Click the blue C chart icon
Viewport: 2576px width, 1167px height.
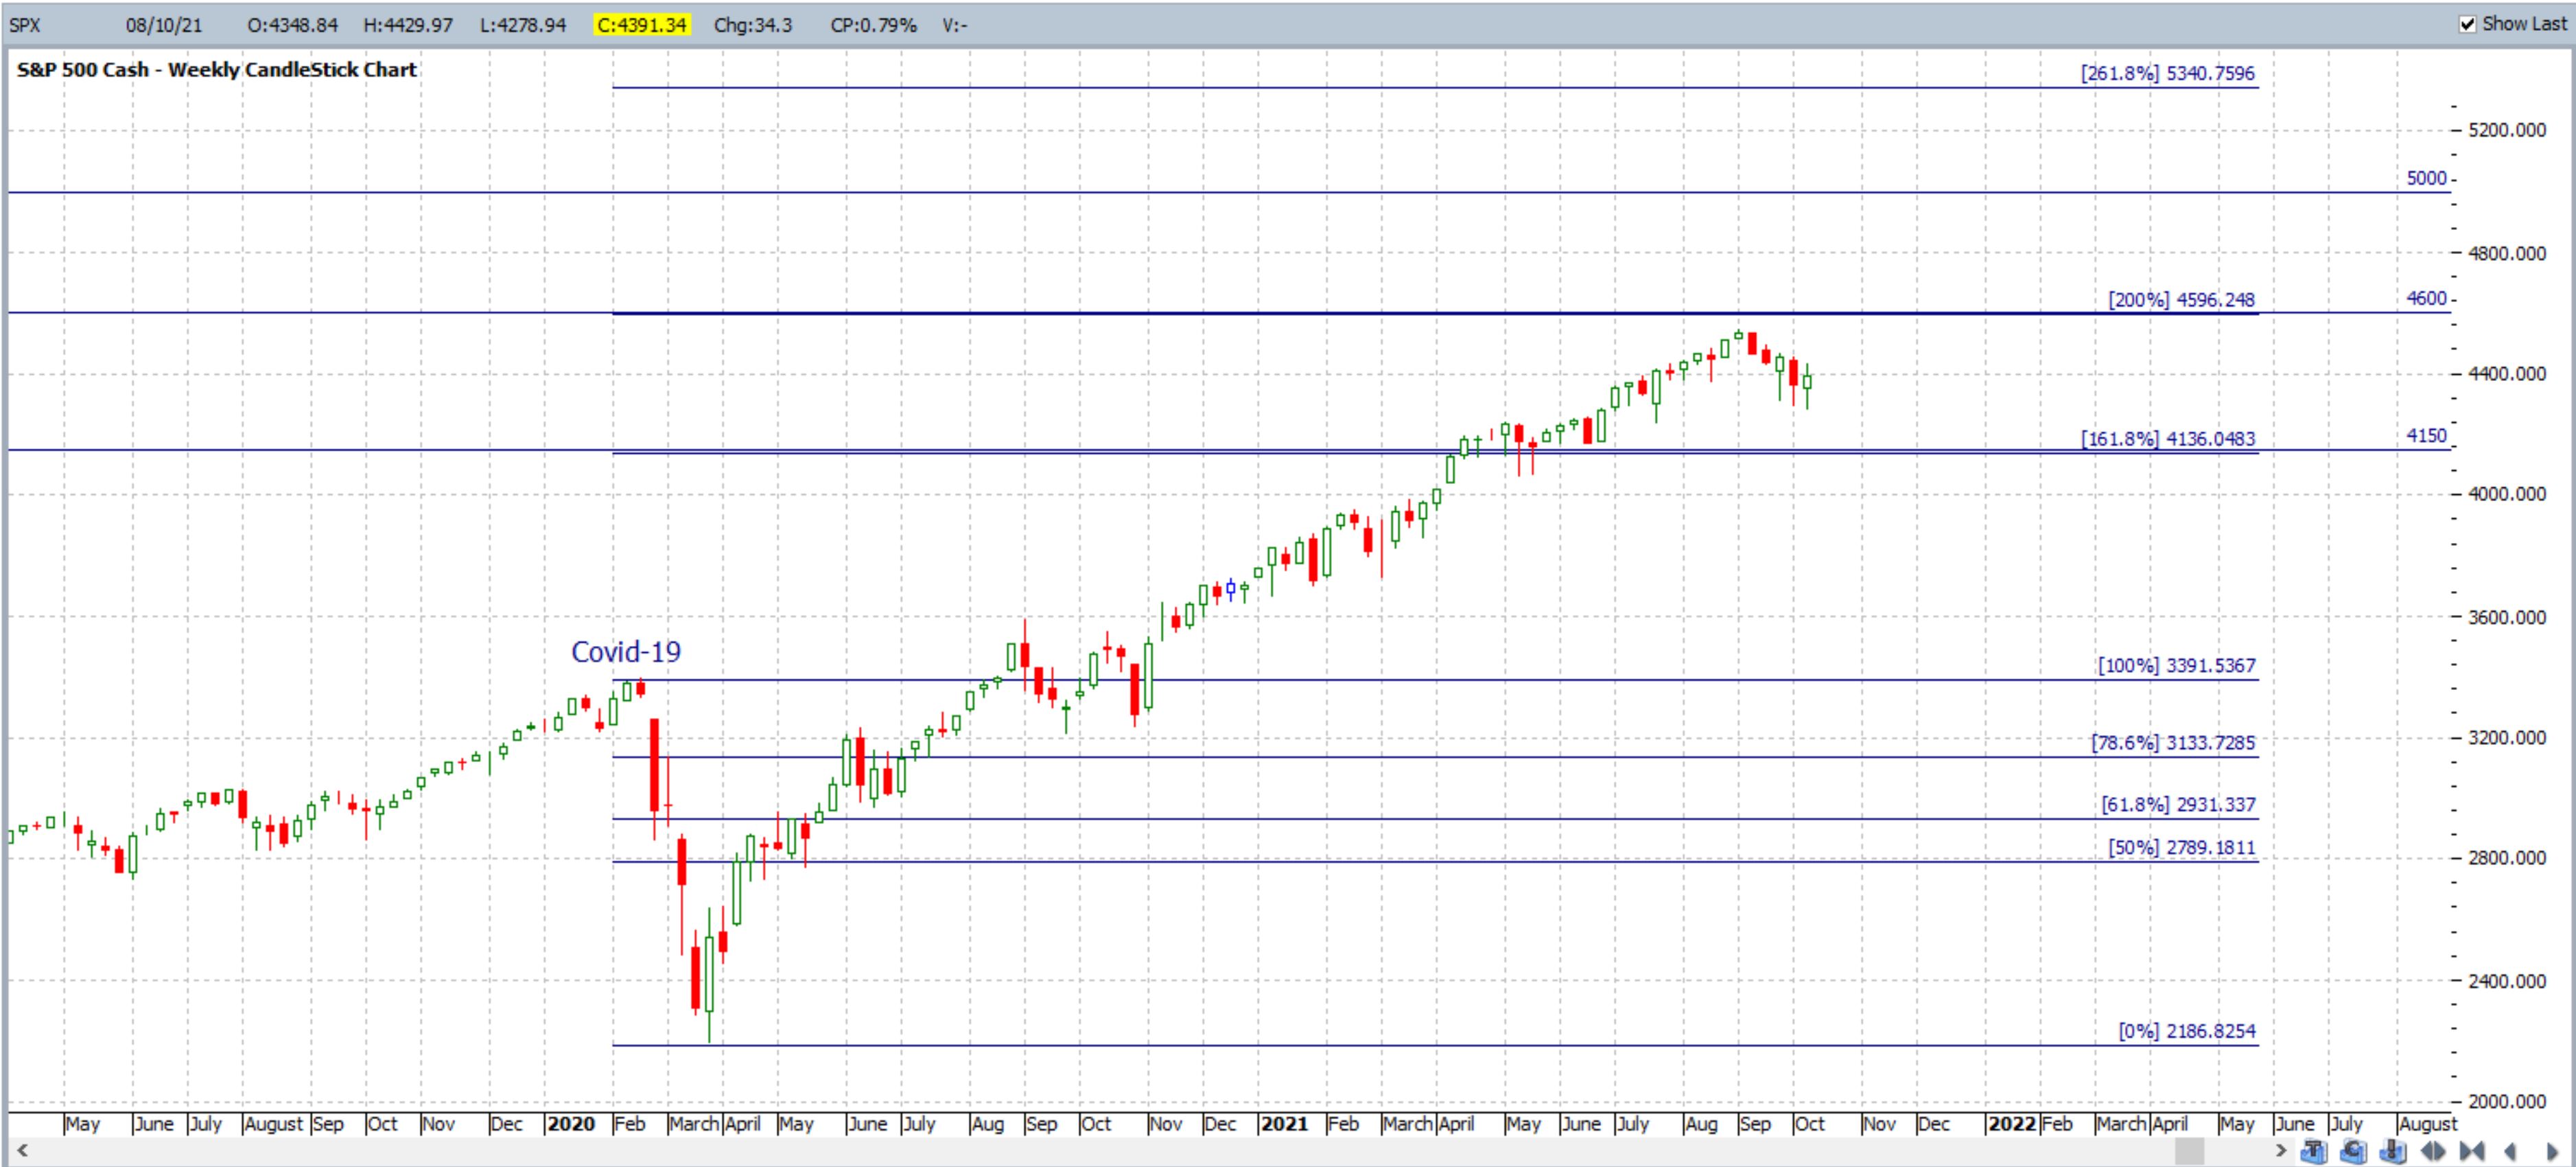tap(2354, 1152)
